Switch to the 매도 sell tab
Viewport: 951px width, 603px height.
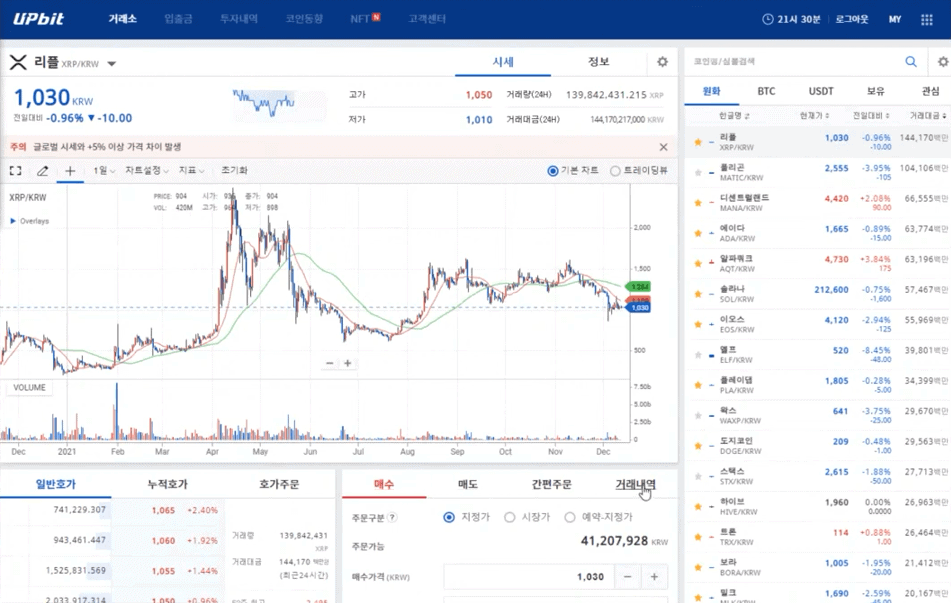[468, 484]
